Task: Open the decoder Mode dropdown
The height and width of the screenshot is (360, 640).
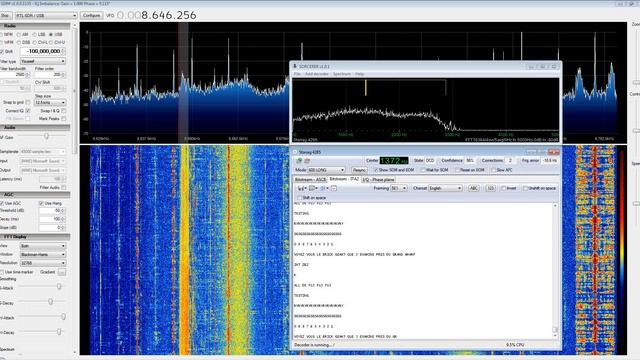Action: 326,170
